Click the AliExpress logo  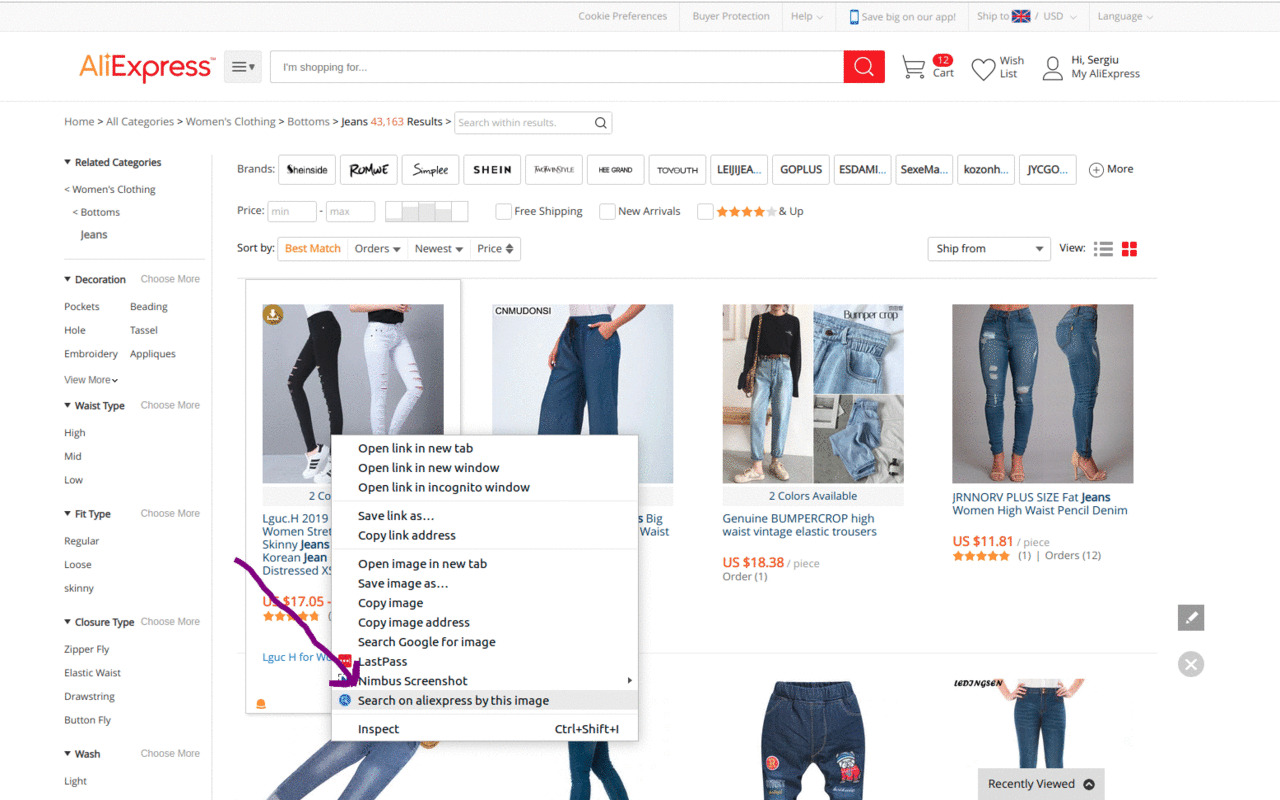tap(146, 67)
